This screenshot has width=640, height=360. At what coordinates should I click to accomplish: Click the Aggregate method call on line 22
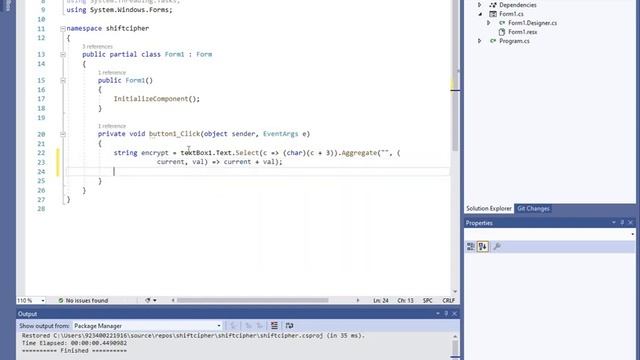click(x=359, y=153)
